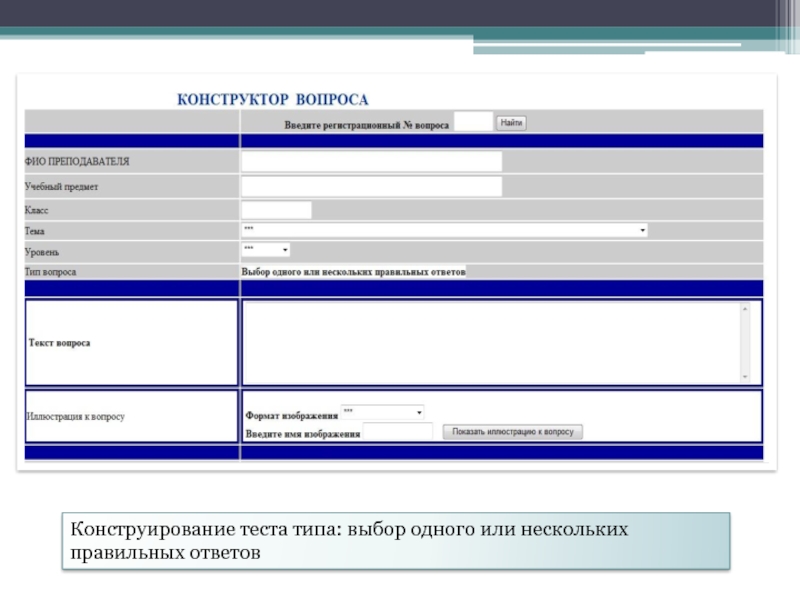Click the question text area's scroll up arrow
The height and width of the screenshot is (600, 800).
(745, 309)
